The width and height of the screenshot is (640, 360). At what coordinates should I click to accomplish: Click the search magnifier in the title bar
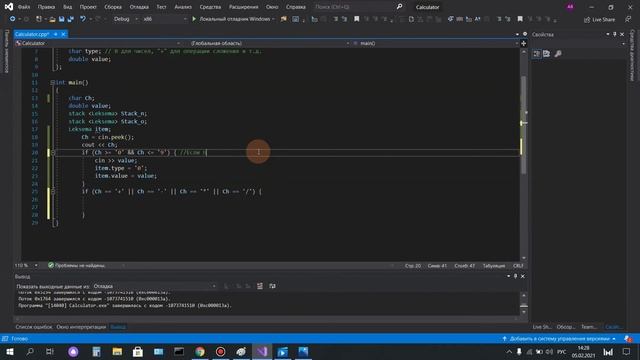(399, 7)
